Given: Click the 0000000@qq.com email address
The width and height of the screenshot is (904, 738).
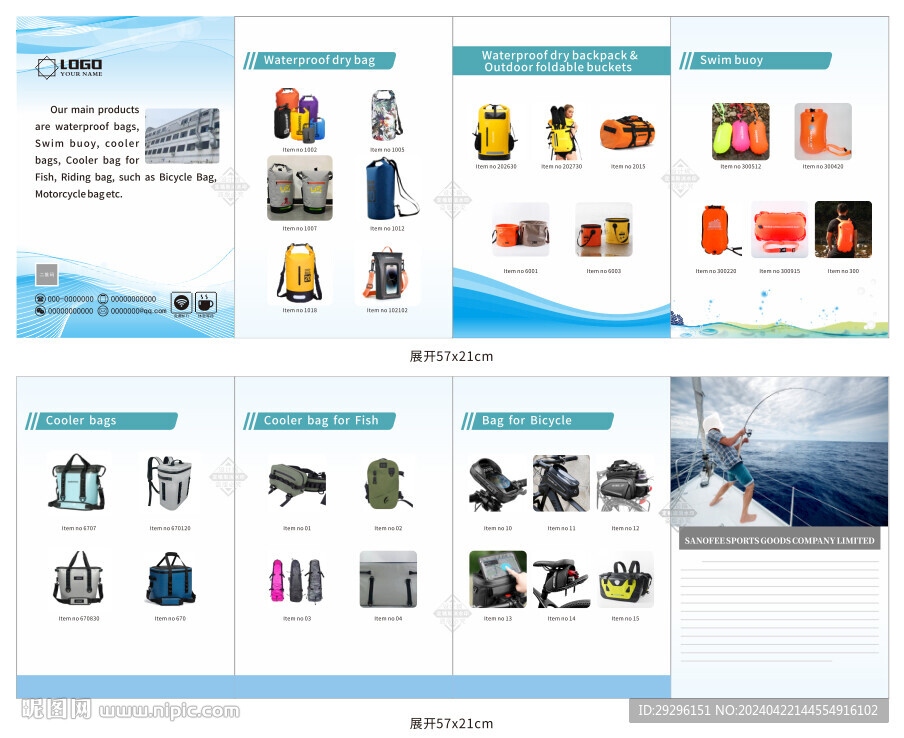Looking at the screenshot, I should (x=138, y=311).
